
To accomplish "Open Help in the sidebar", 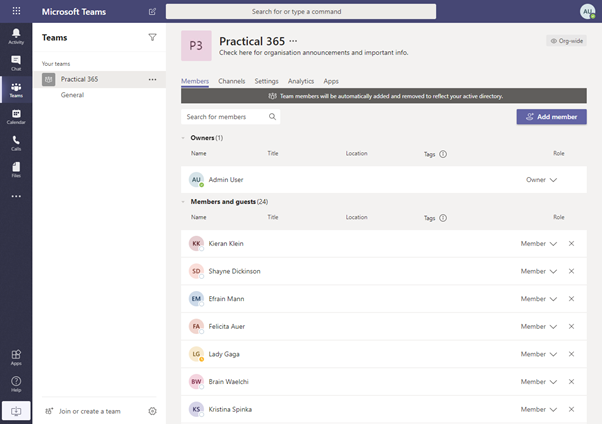I will point(16,384).
